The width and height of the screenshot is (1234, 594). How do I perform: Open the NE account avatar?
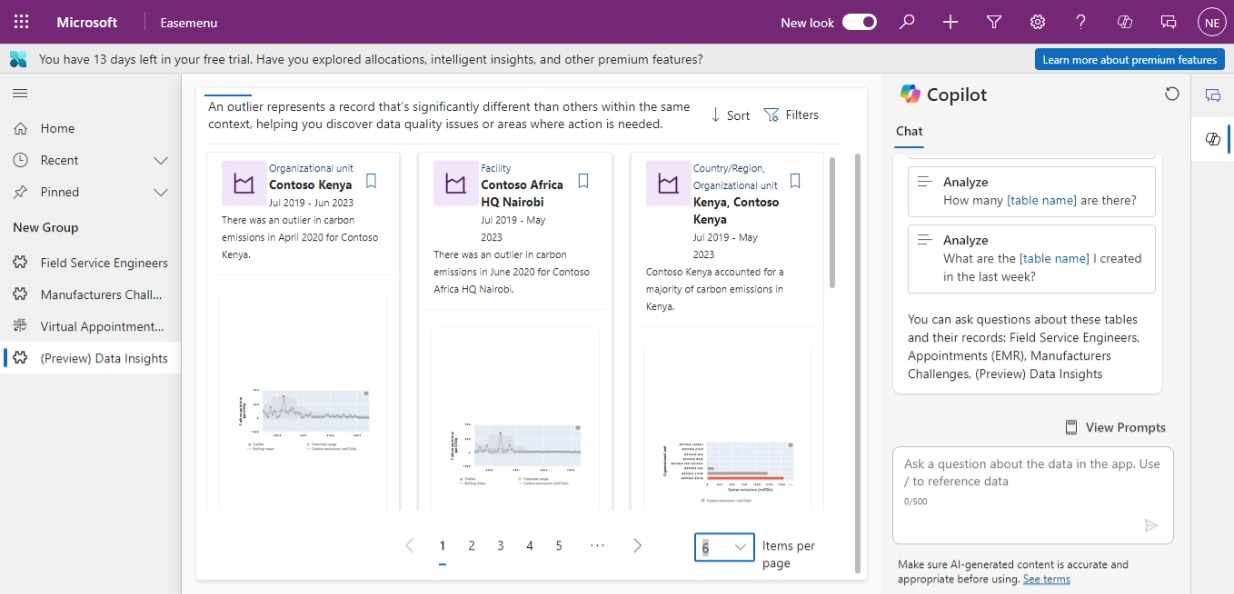click(x=1211, y=22)
